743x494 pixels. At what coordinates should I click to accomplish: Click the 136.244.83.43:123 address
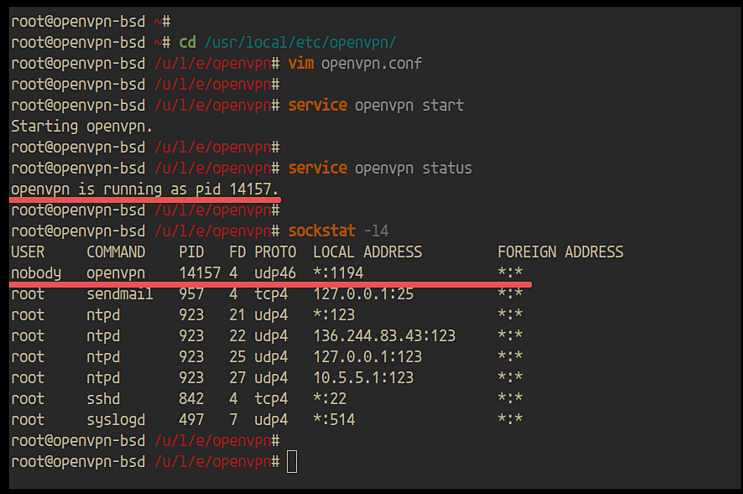click(x=384, y=336)
